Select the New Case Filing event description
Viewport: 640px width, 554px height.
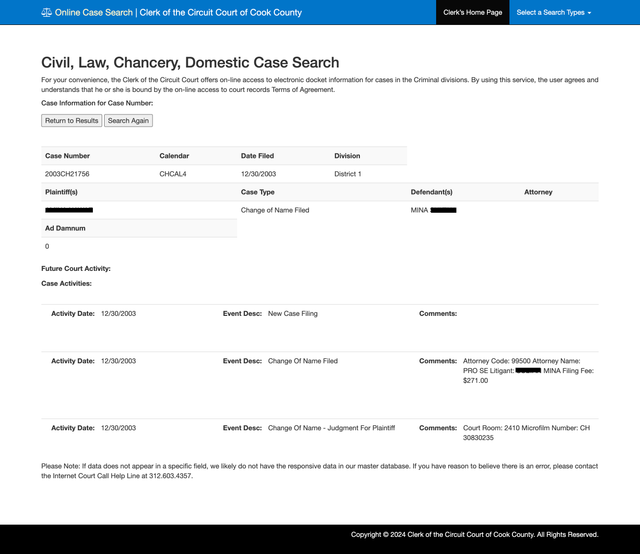[x=293, y=314]
